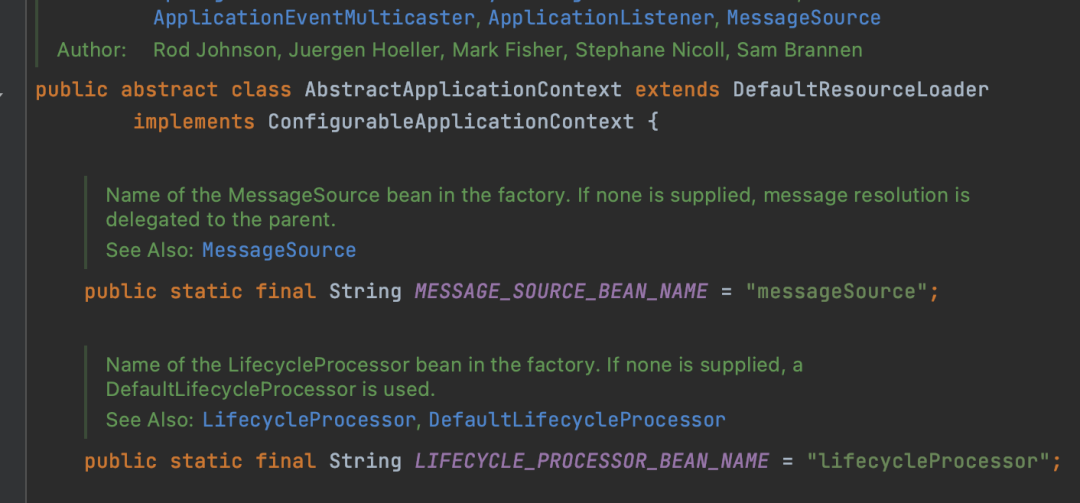
Task: Follow the blue LifecycleProcessor See Also link
Action: [x=309, y=420]
